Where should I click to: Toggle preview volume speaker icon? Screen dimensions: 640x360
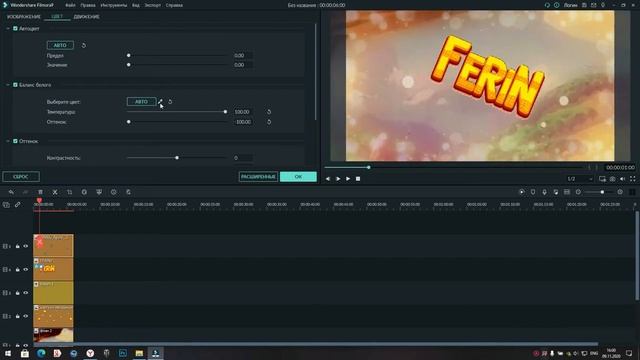pos(622,179)
